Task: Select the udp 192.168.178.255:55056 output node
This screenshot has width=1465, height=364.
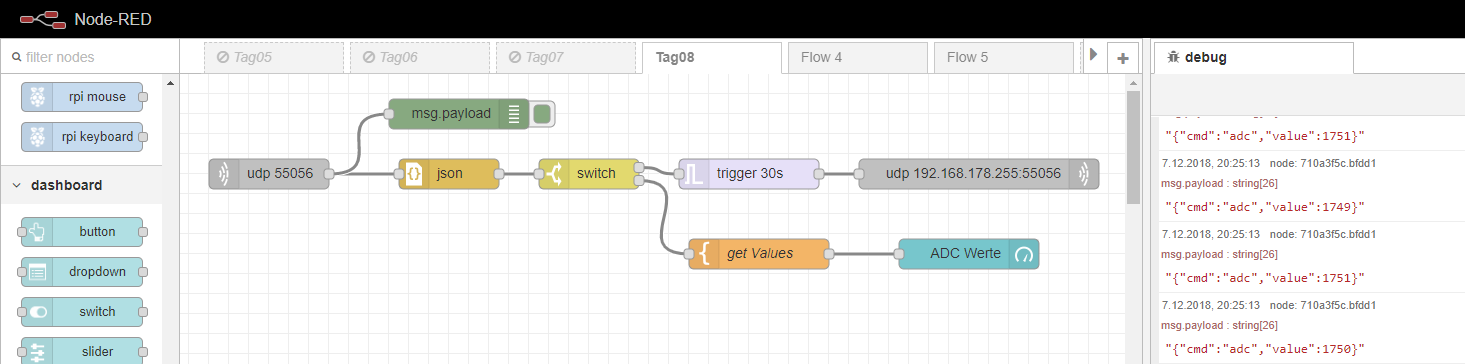Action: coord(979,174)
